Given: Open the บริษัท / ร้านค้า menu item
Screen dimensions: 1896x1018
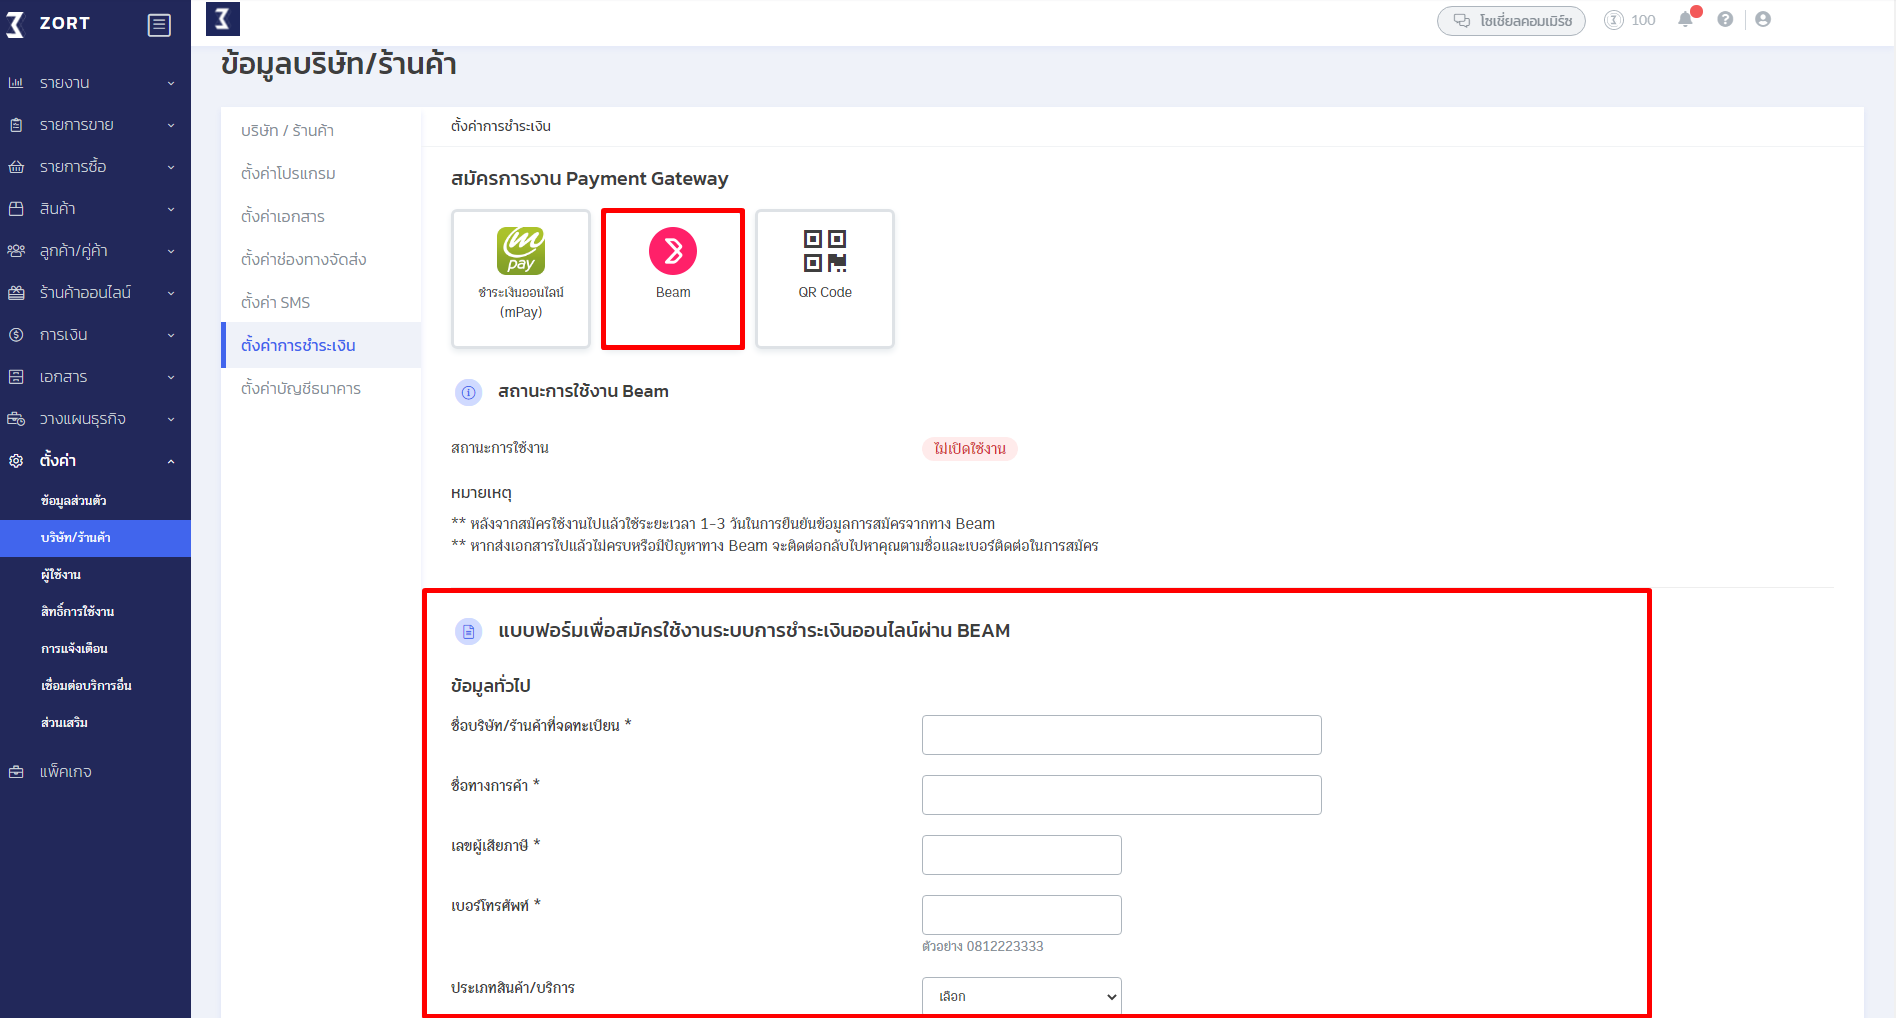Looking at the screenshot, I should point(287,130).
